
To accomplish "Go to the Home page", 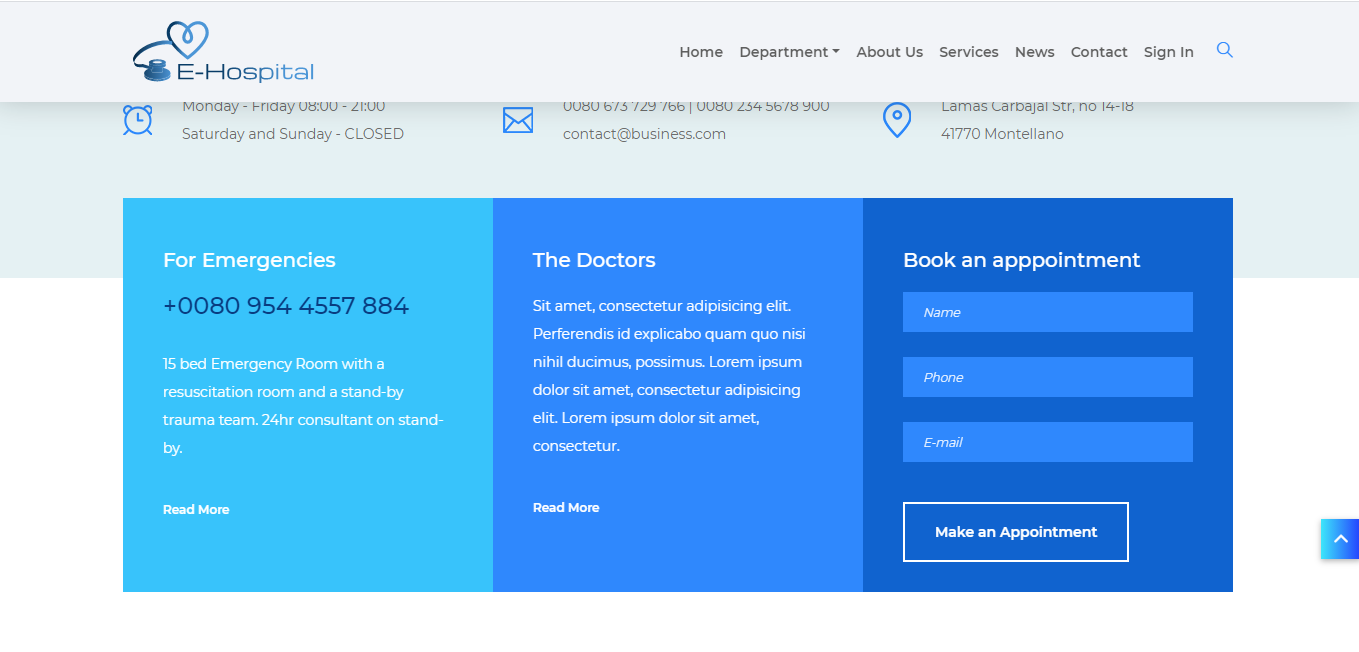I will click(x=701, y=52).
